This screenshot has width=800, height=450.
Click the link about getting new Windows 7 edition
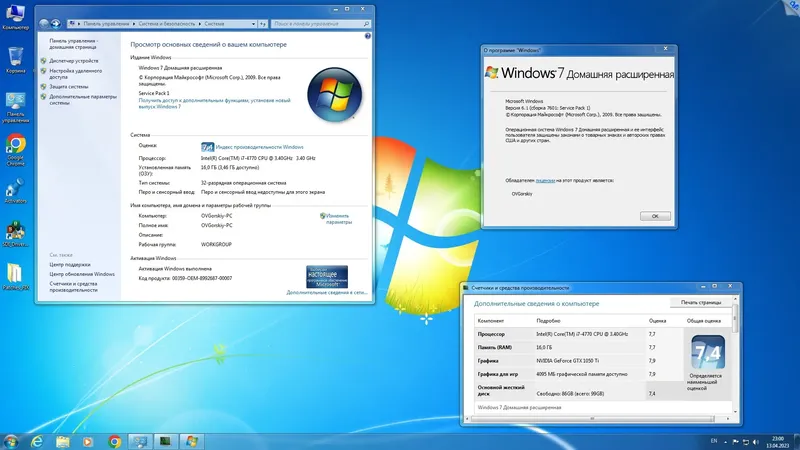(214, 104)
